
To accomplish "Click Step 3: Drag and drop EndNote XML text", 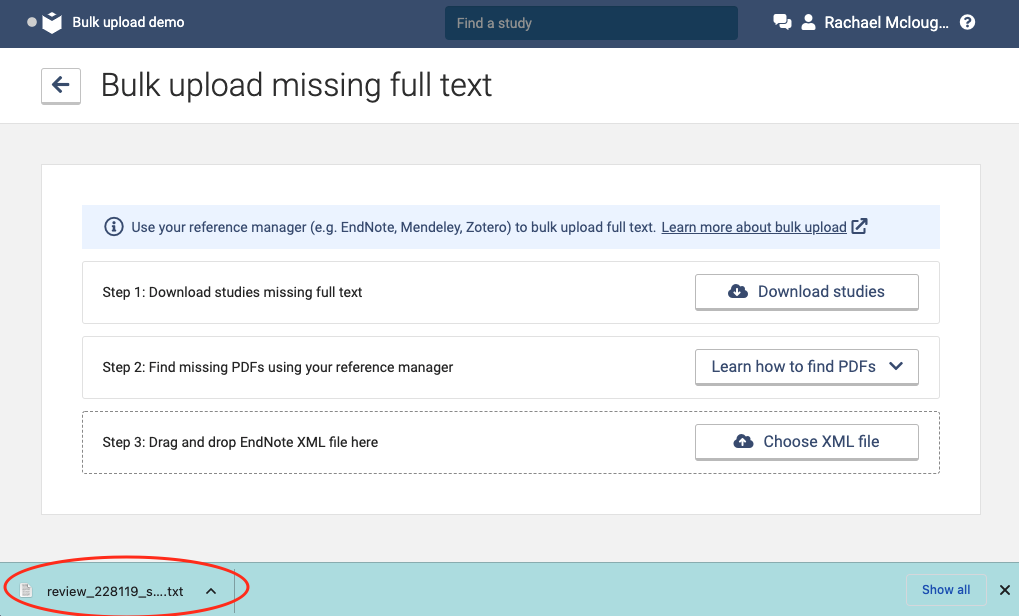I will click(x=240, y=443).
